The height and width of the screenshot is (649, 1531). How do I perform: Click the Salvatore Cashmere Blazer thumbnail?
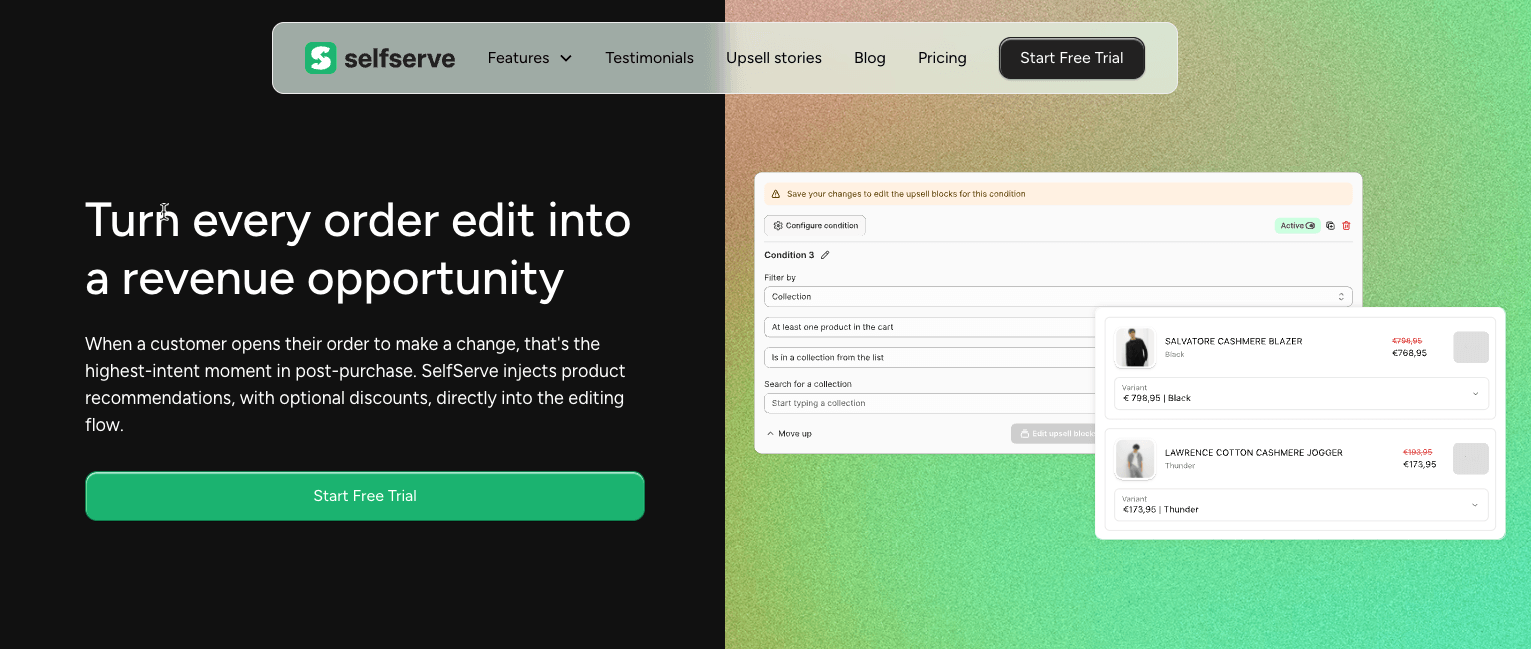pyautogui.click(x=1135, y=348)
